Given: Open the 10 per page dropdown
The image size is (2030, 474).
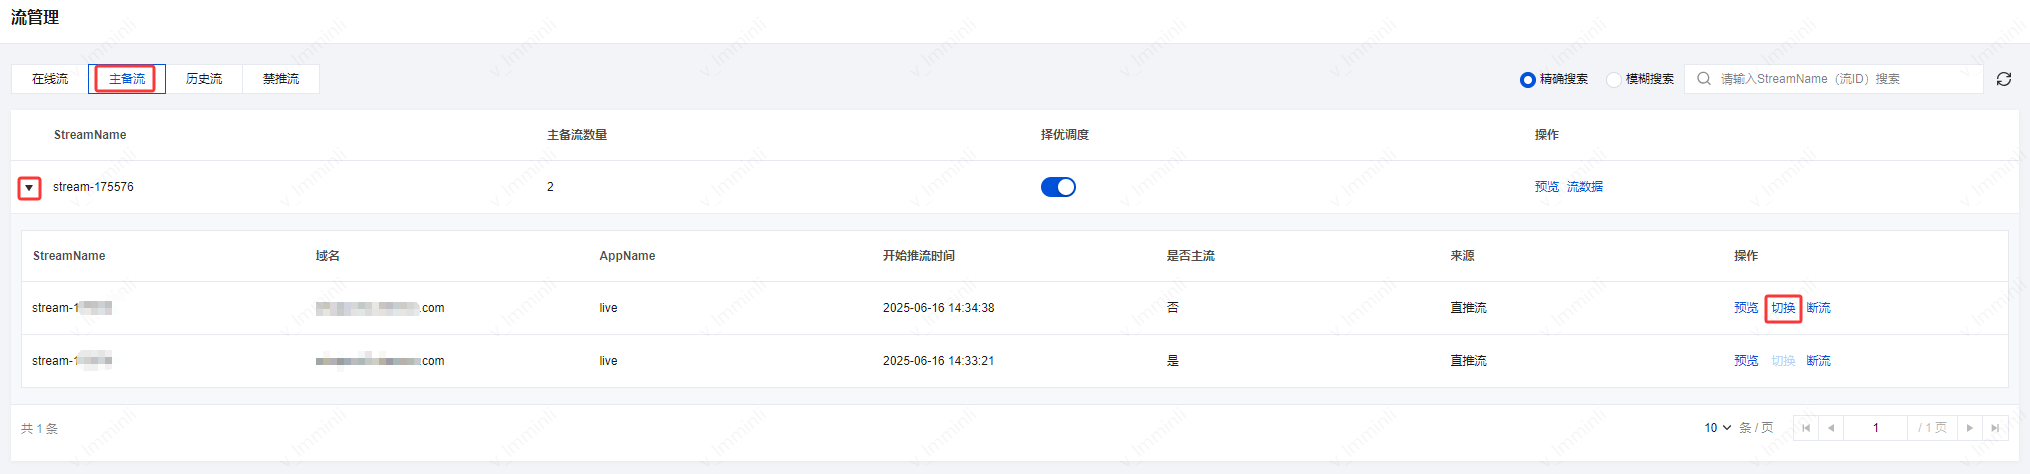Looking at the screenshot, I should click(x=1717, y=428).
